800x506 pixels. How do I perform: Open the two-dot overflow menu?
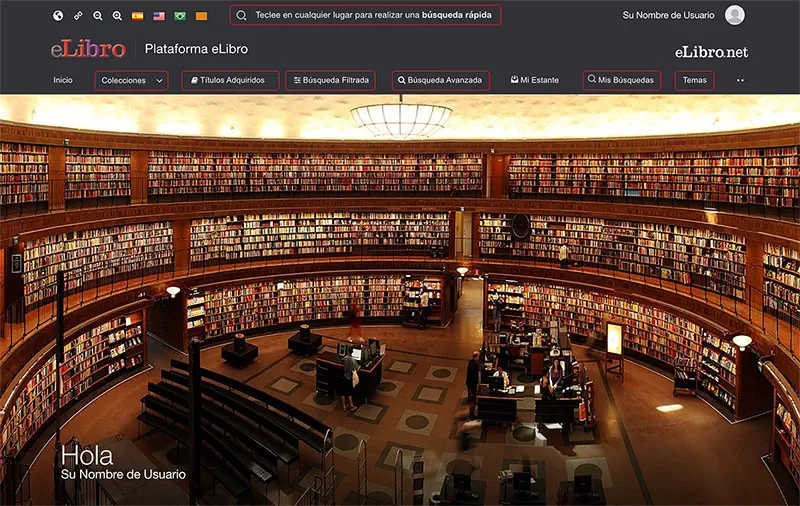click(x=740, y=80)
